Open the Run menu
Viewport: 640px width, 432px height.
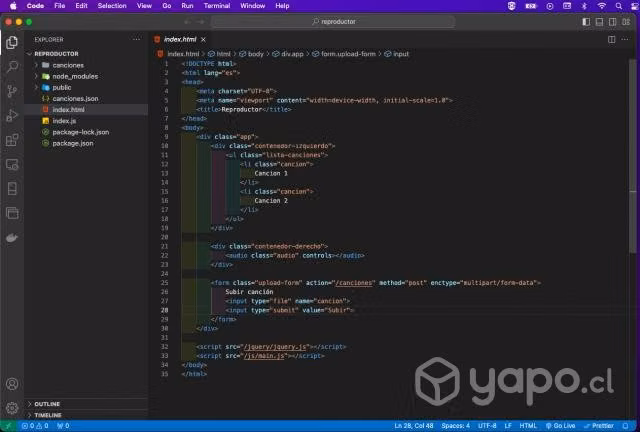pyautogui.click(x=187, y=6)
